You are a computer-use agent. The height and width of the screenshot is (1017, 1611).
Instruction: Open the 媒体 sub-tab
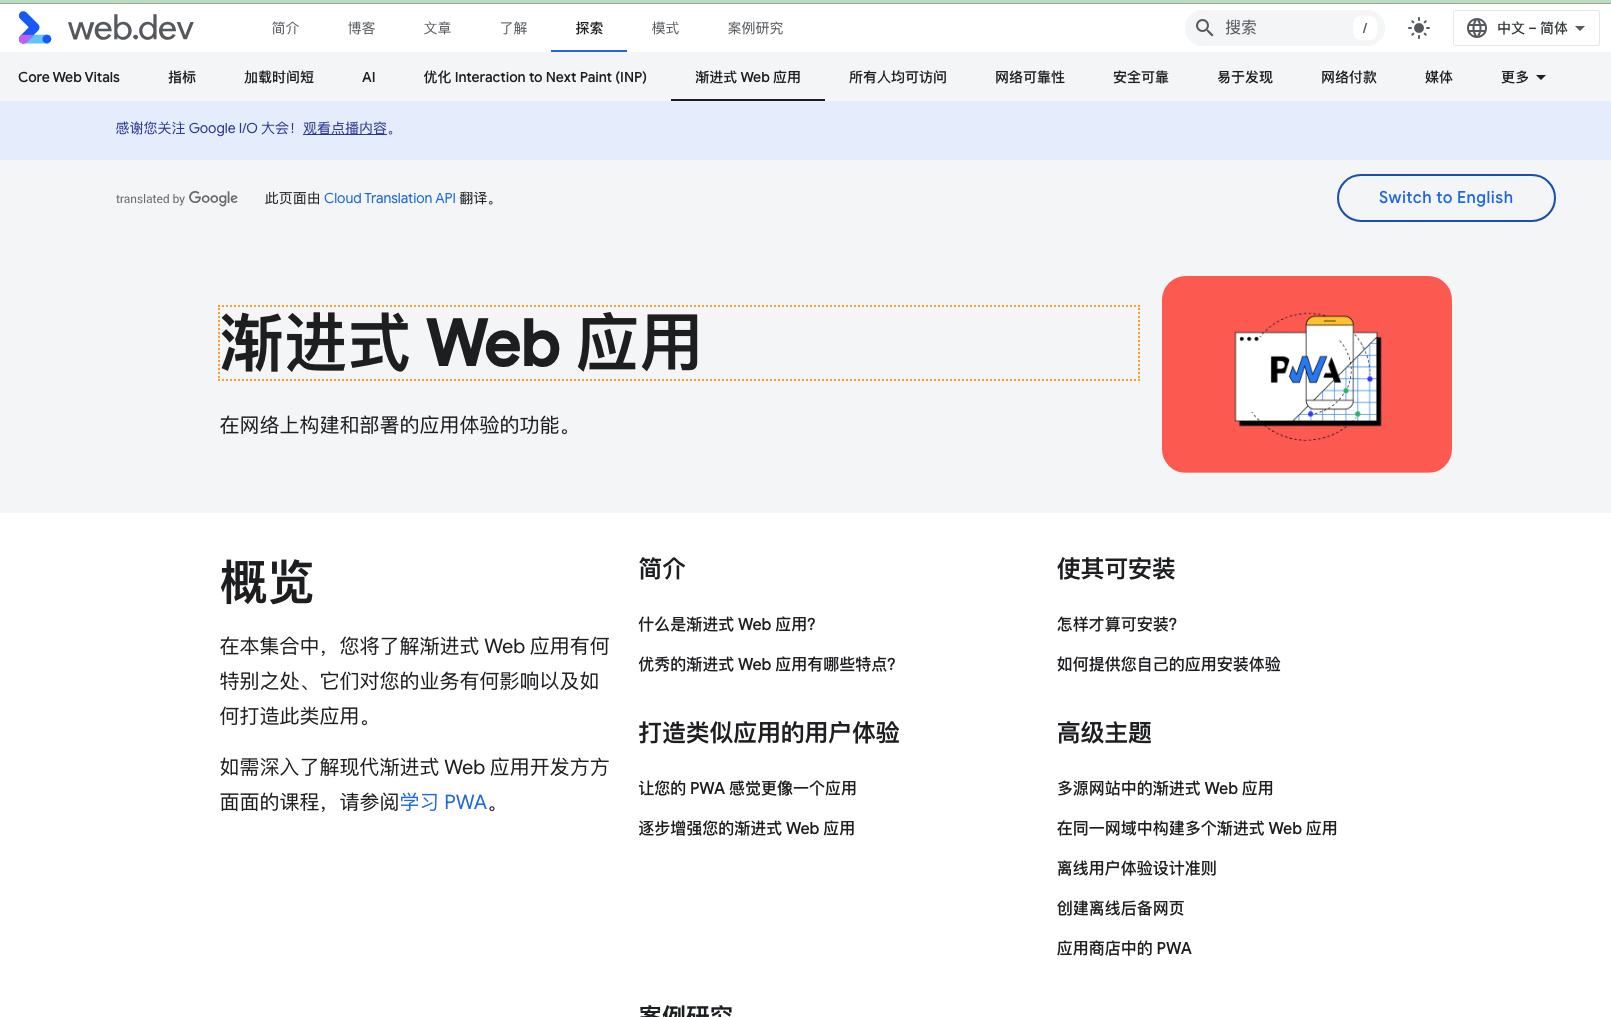coord(1439,77)
